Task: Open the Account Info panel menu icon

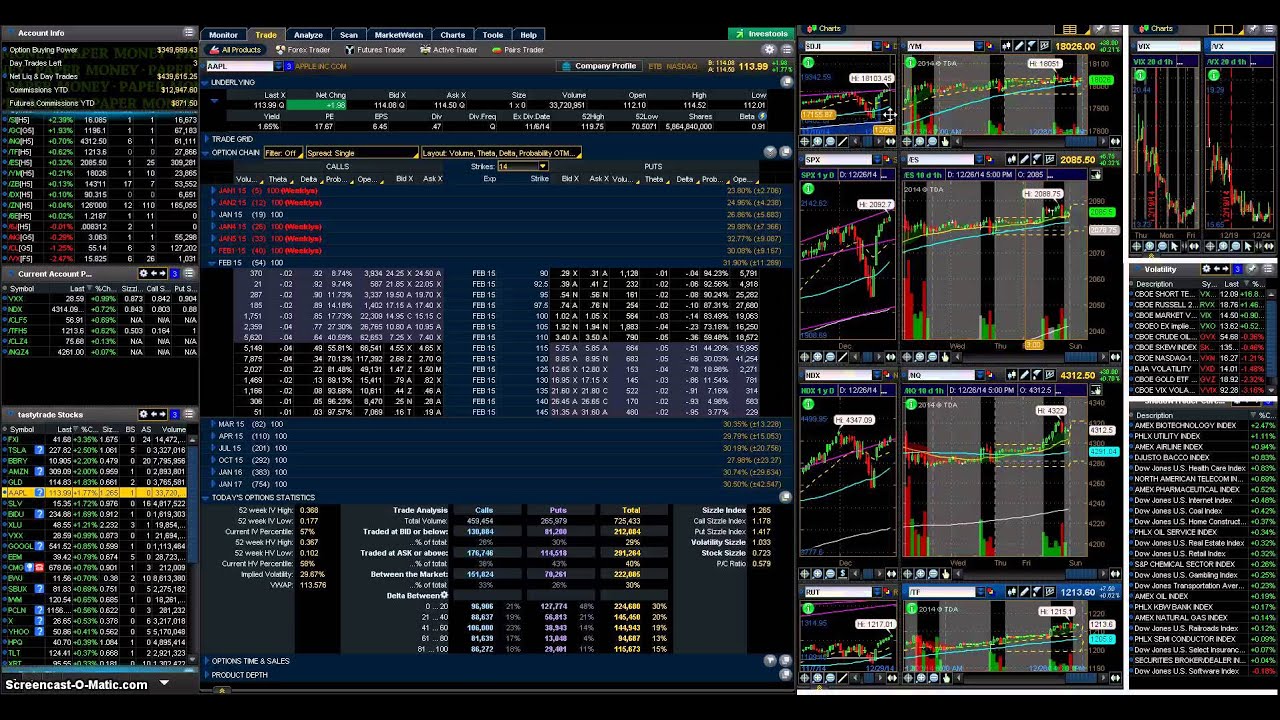Action: [190, 33]
